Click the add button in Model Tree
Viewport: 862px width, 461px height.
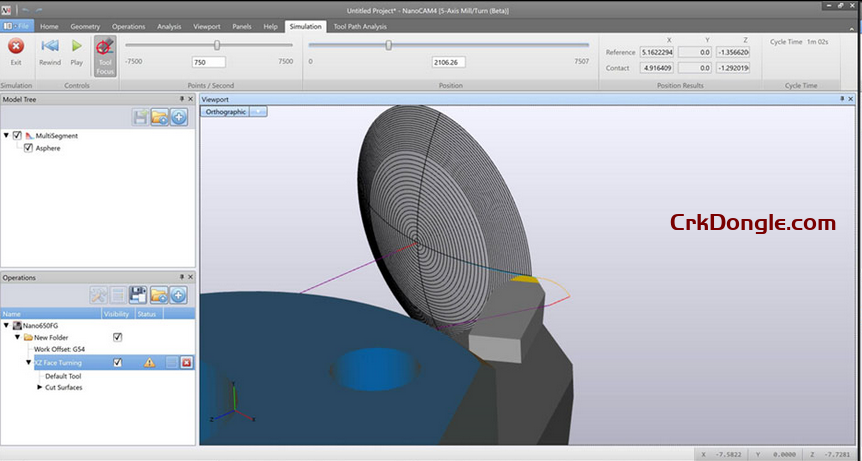[x=179, y=118]
